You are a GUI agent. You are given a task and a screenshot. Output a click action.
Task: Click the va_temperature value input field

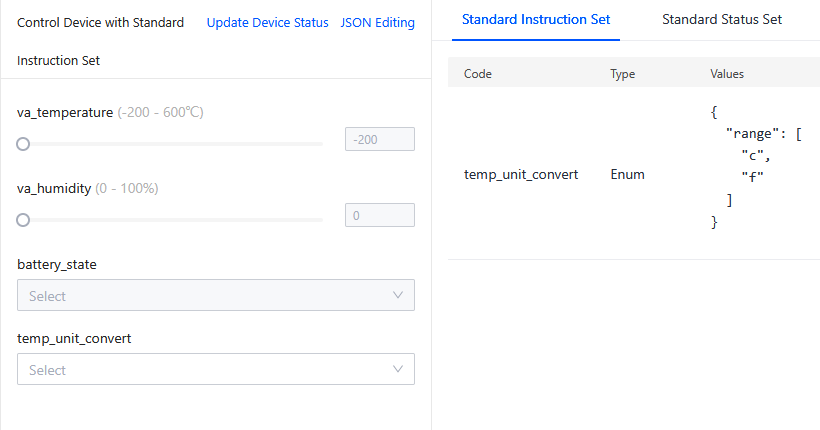click(x=379, y=139)
